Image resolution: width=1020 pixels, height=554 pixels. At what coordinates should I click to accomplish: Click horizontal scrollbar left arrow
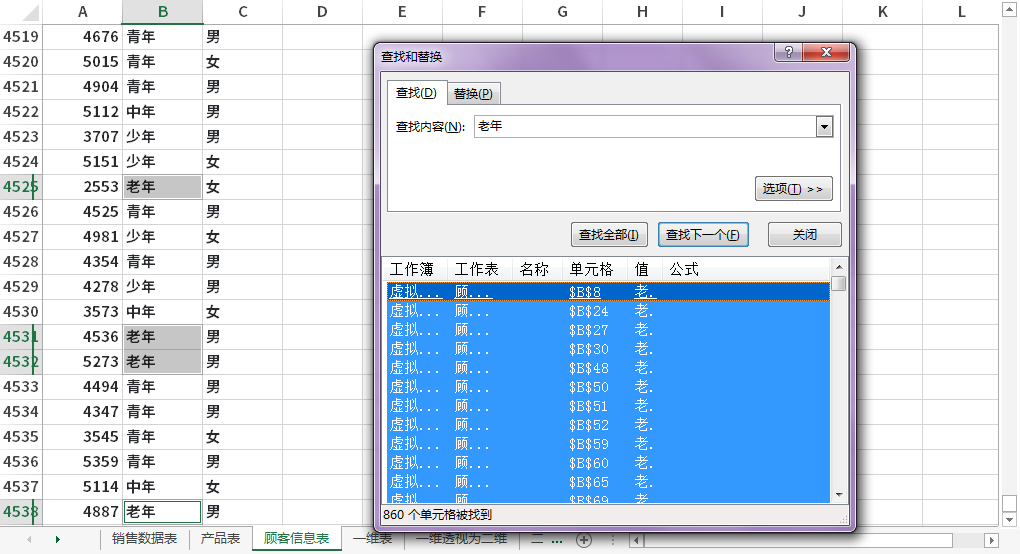(637, 540)
